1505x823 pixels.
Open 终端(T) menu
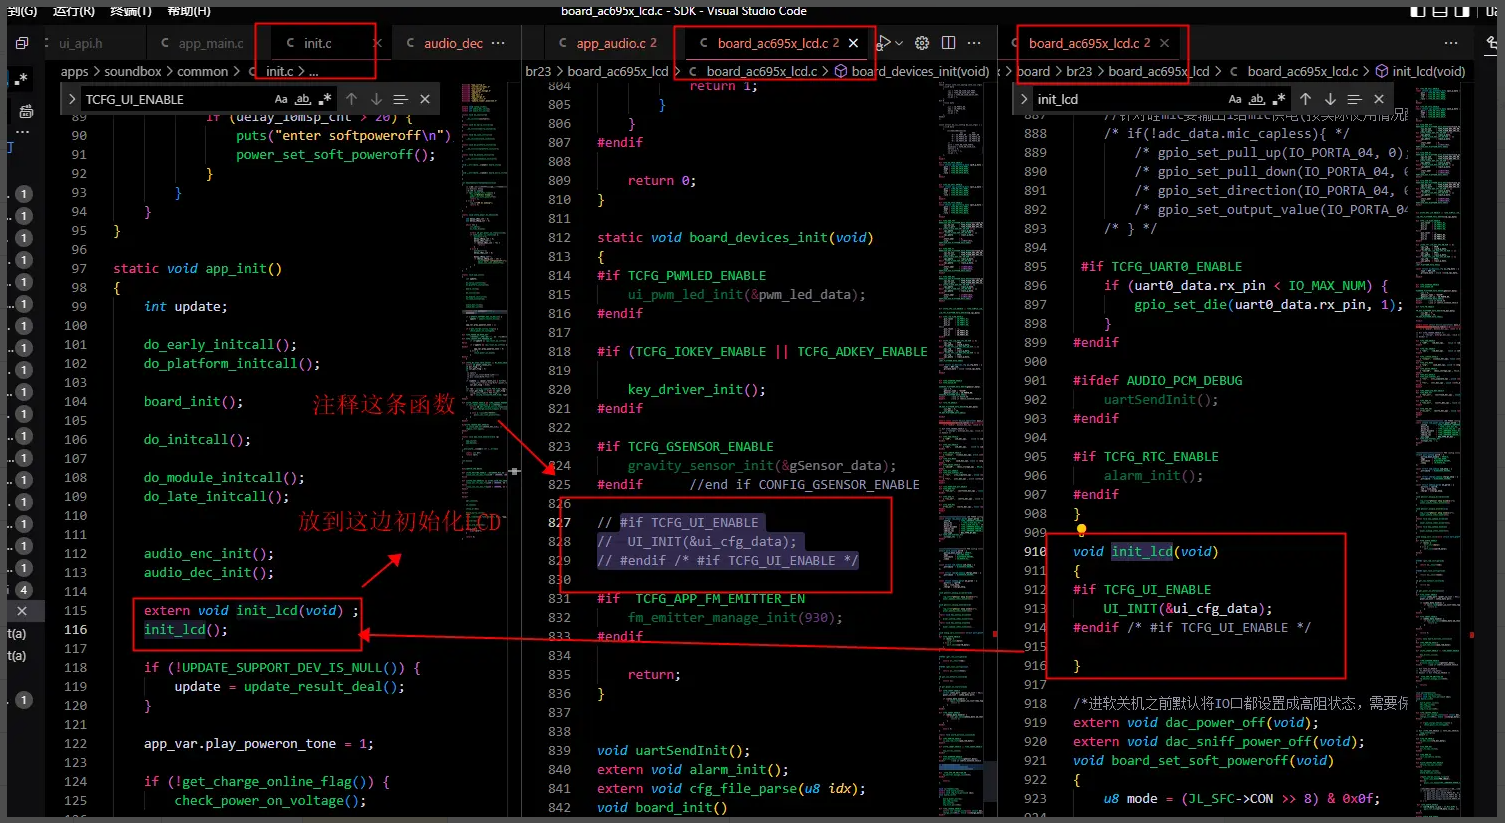point(131,10)
